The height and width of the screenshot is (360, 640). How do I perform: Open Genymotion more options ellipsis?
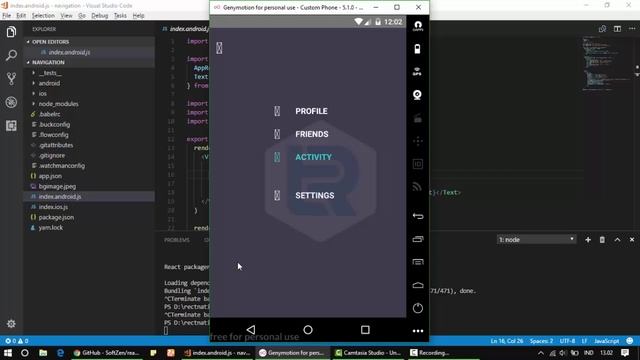418,331
